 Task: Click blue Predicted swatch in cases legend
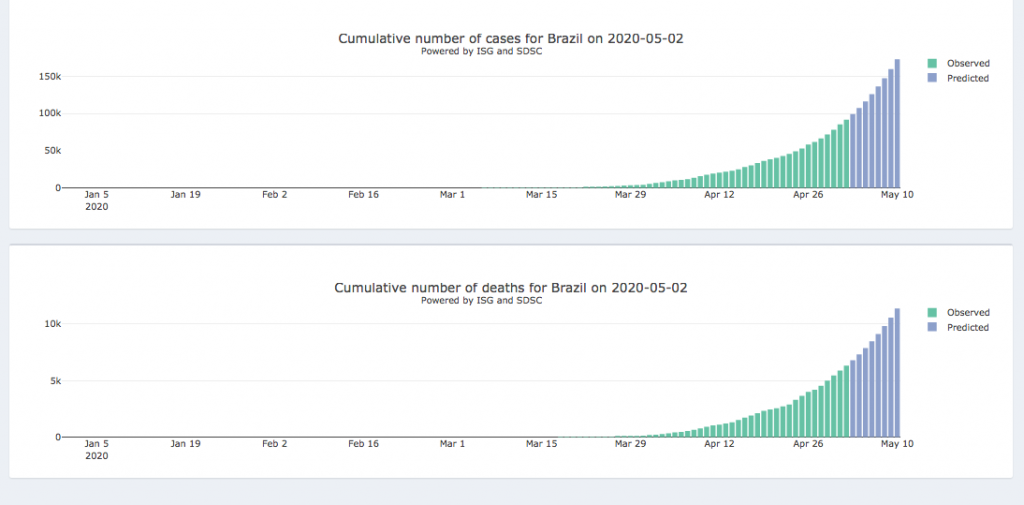pos(932,78)
